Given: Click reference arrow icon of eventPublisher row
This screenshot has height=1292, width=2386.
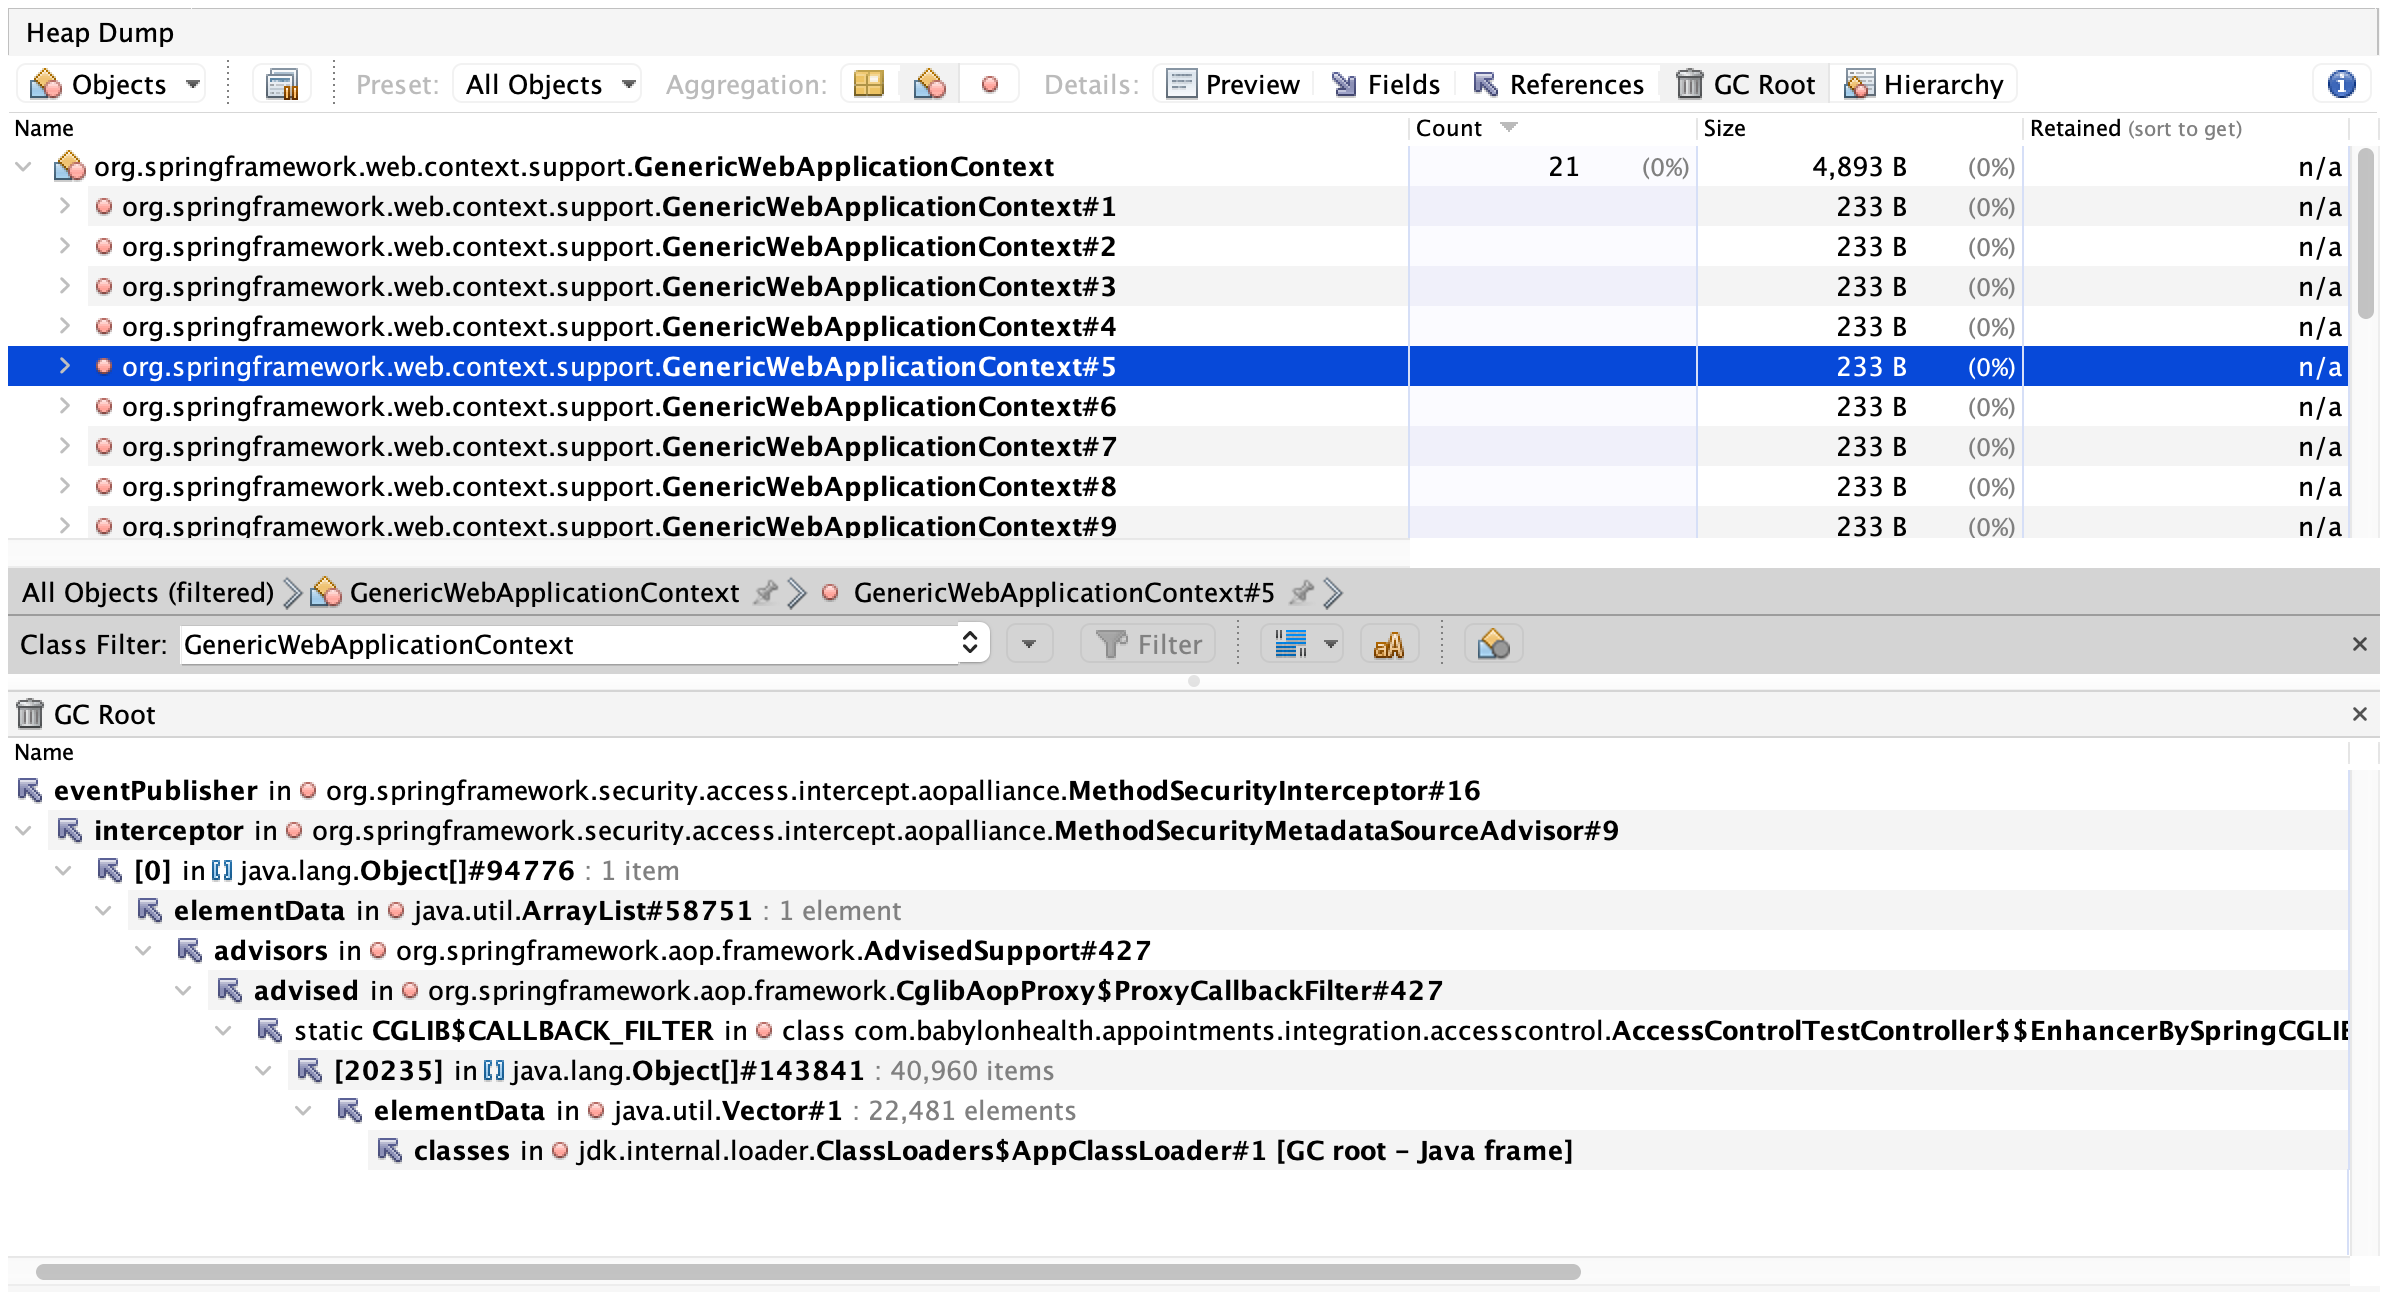Looking at the screenshot, I should [x=30, y=790].
